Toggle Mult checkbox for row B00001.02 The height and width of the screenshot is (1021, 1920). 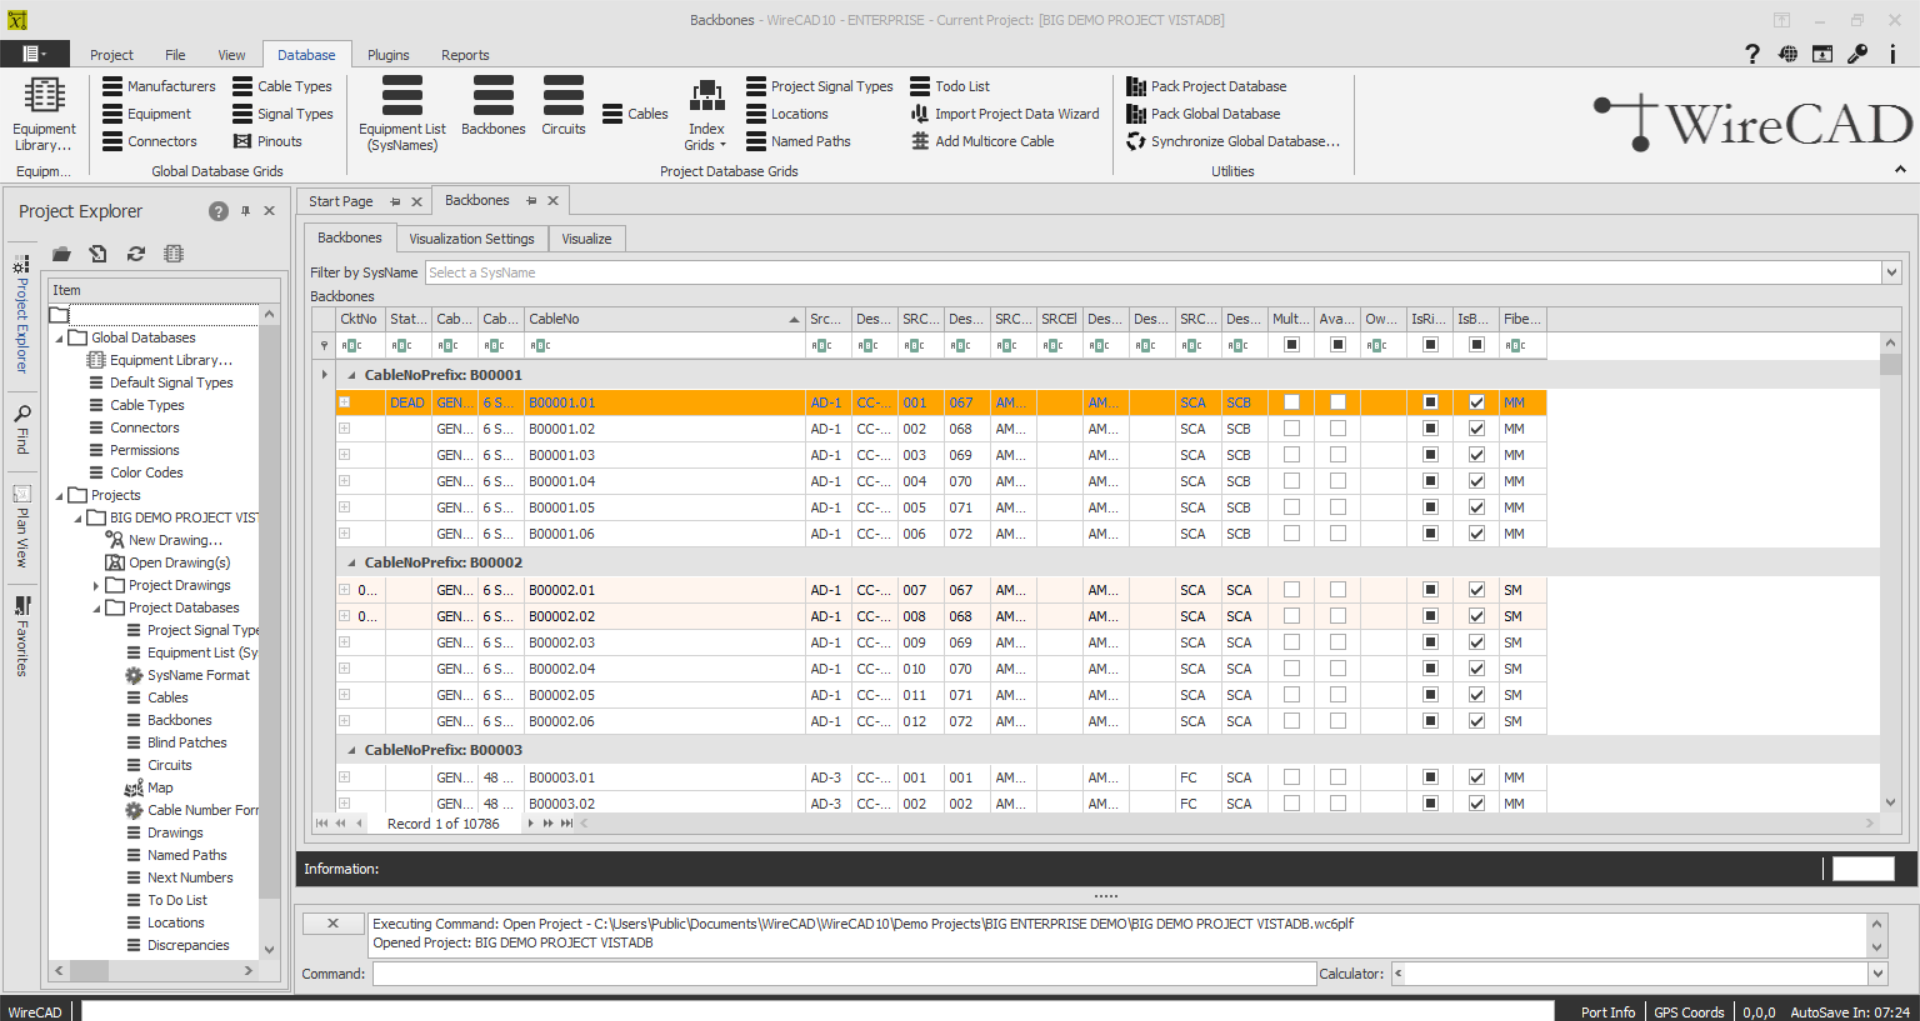pos(1291,428)
